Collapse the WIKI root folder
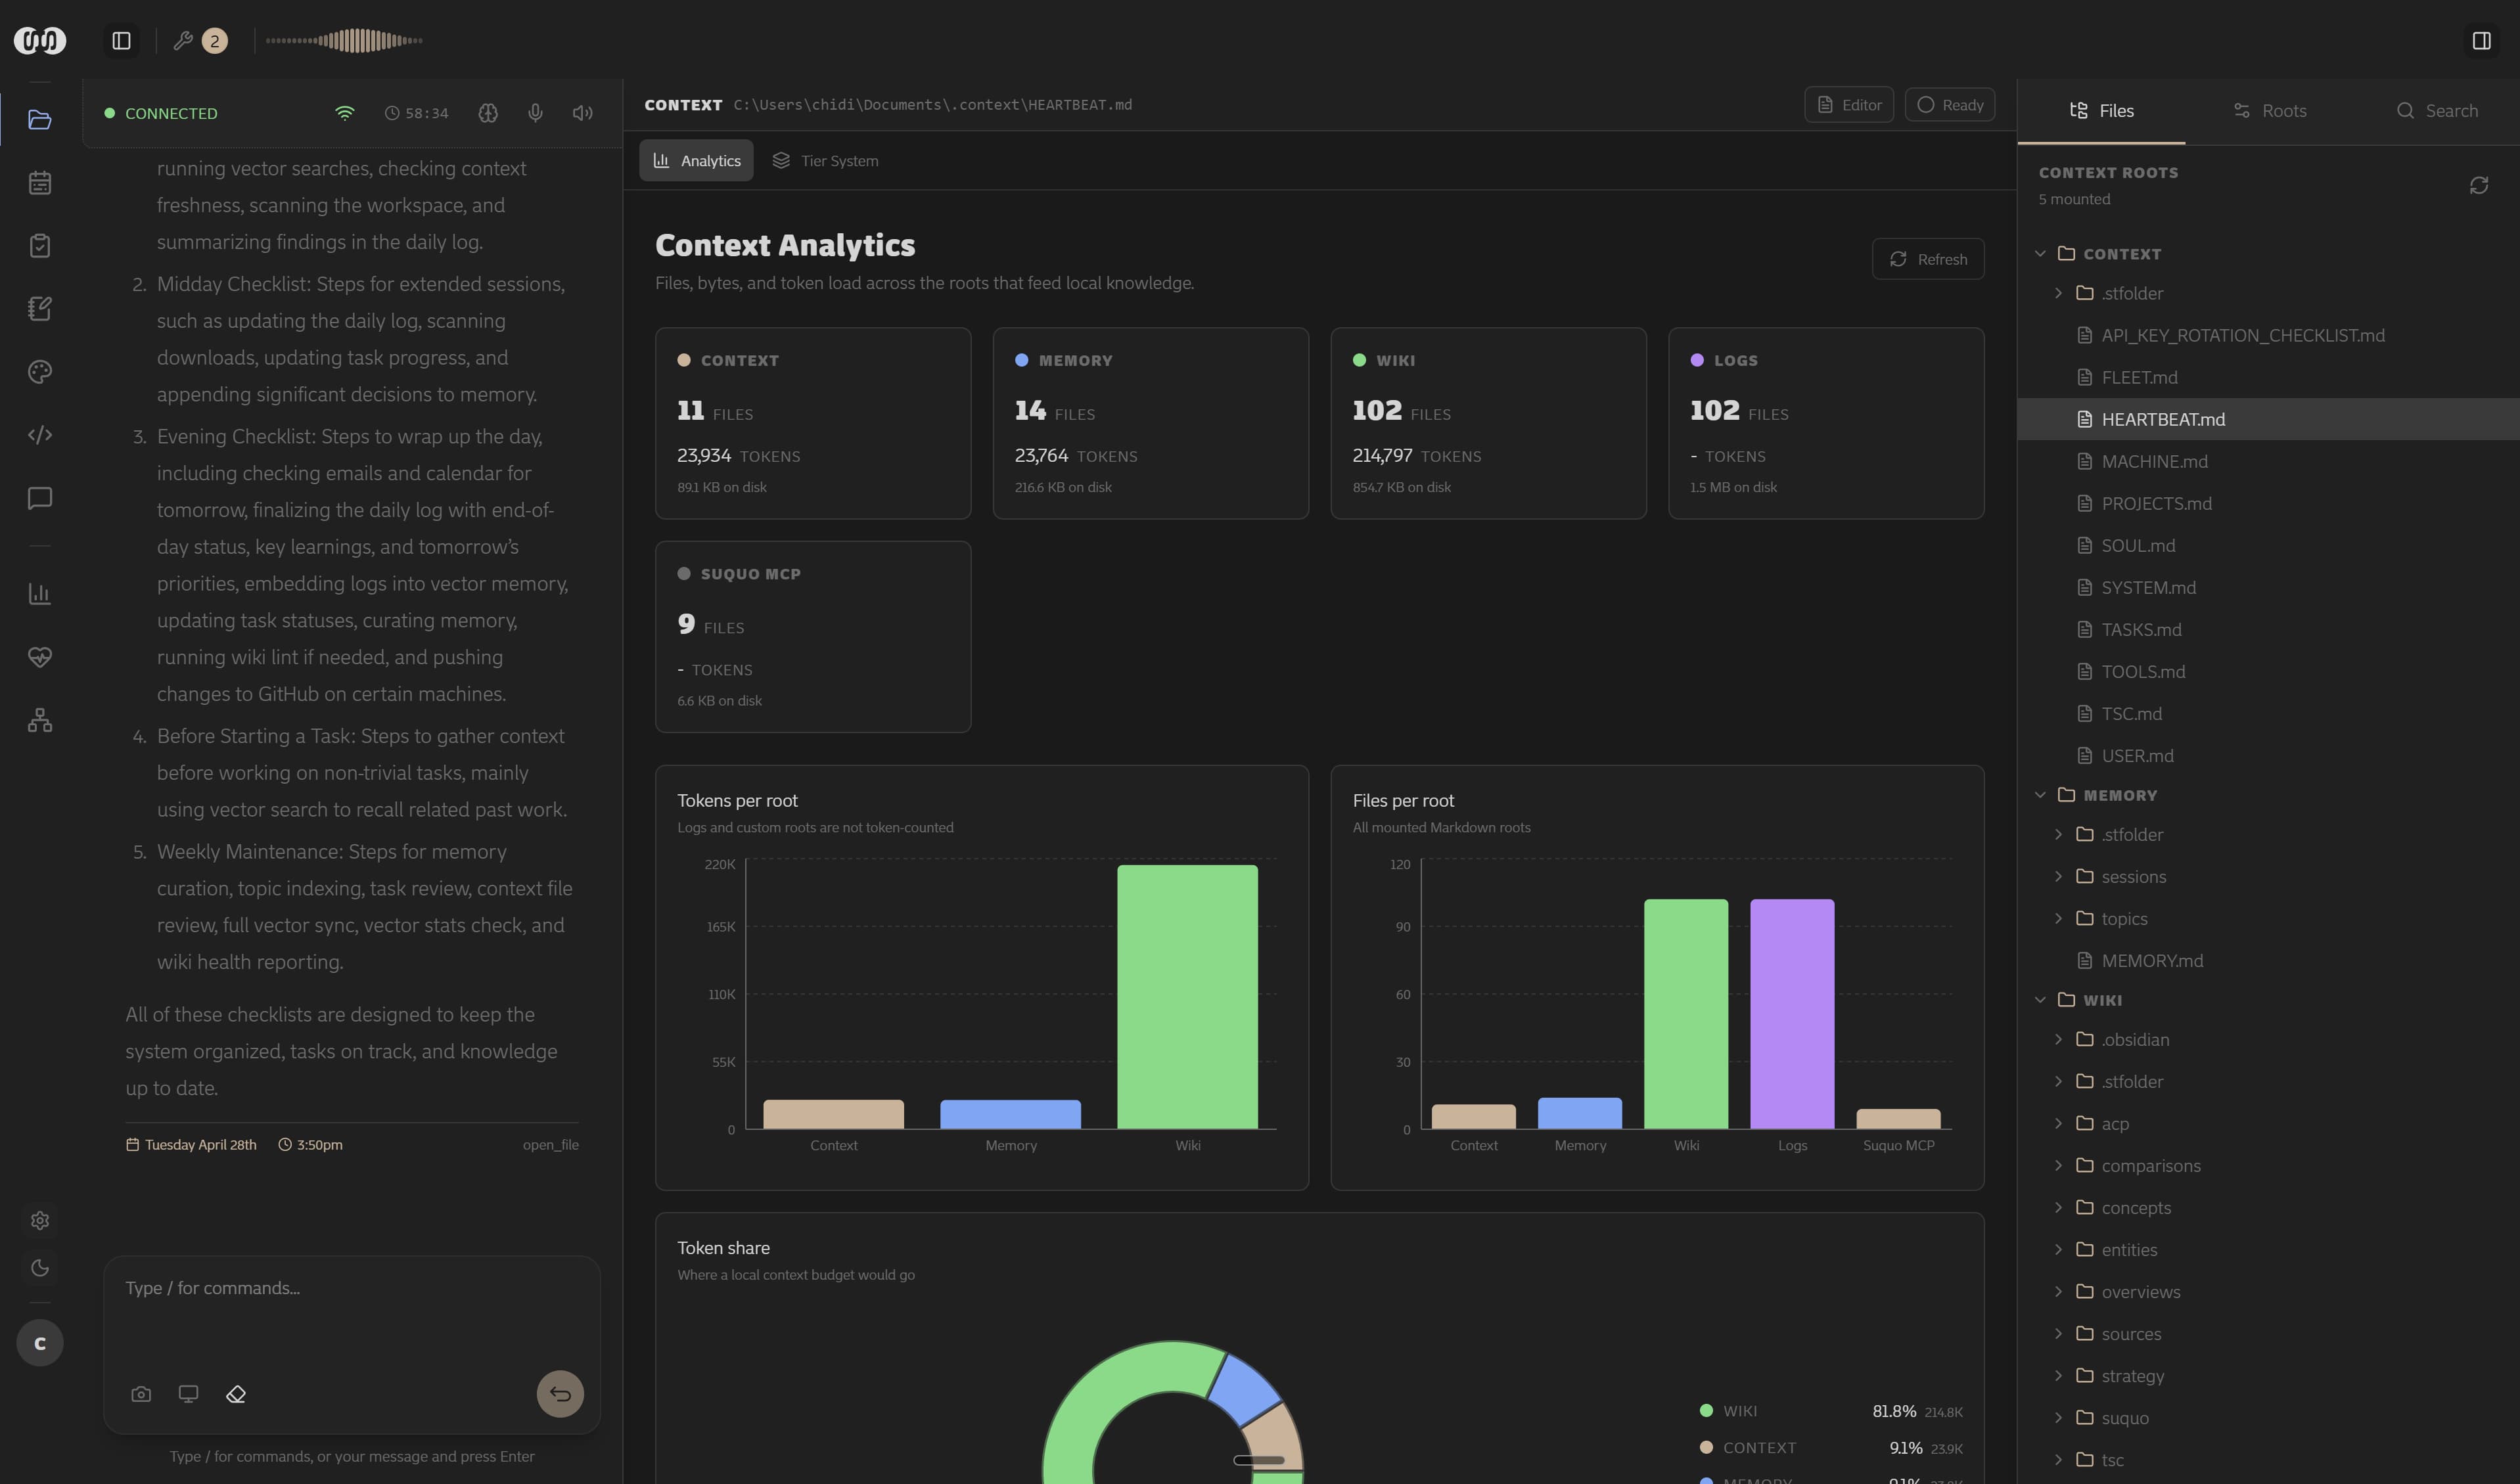This screenshot has height=1484, width=2520. tap(2040, 1000)
